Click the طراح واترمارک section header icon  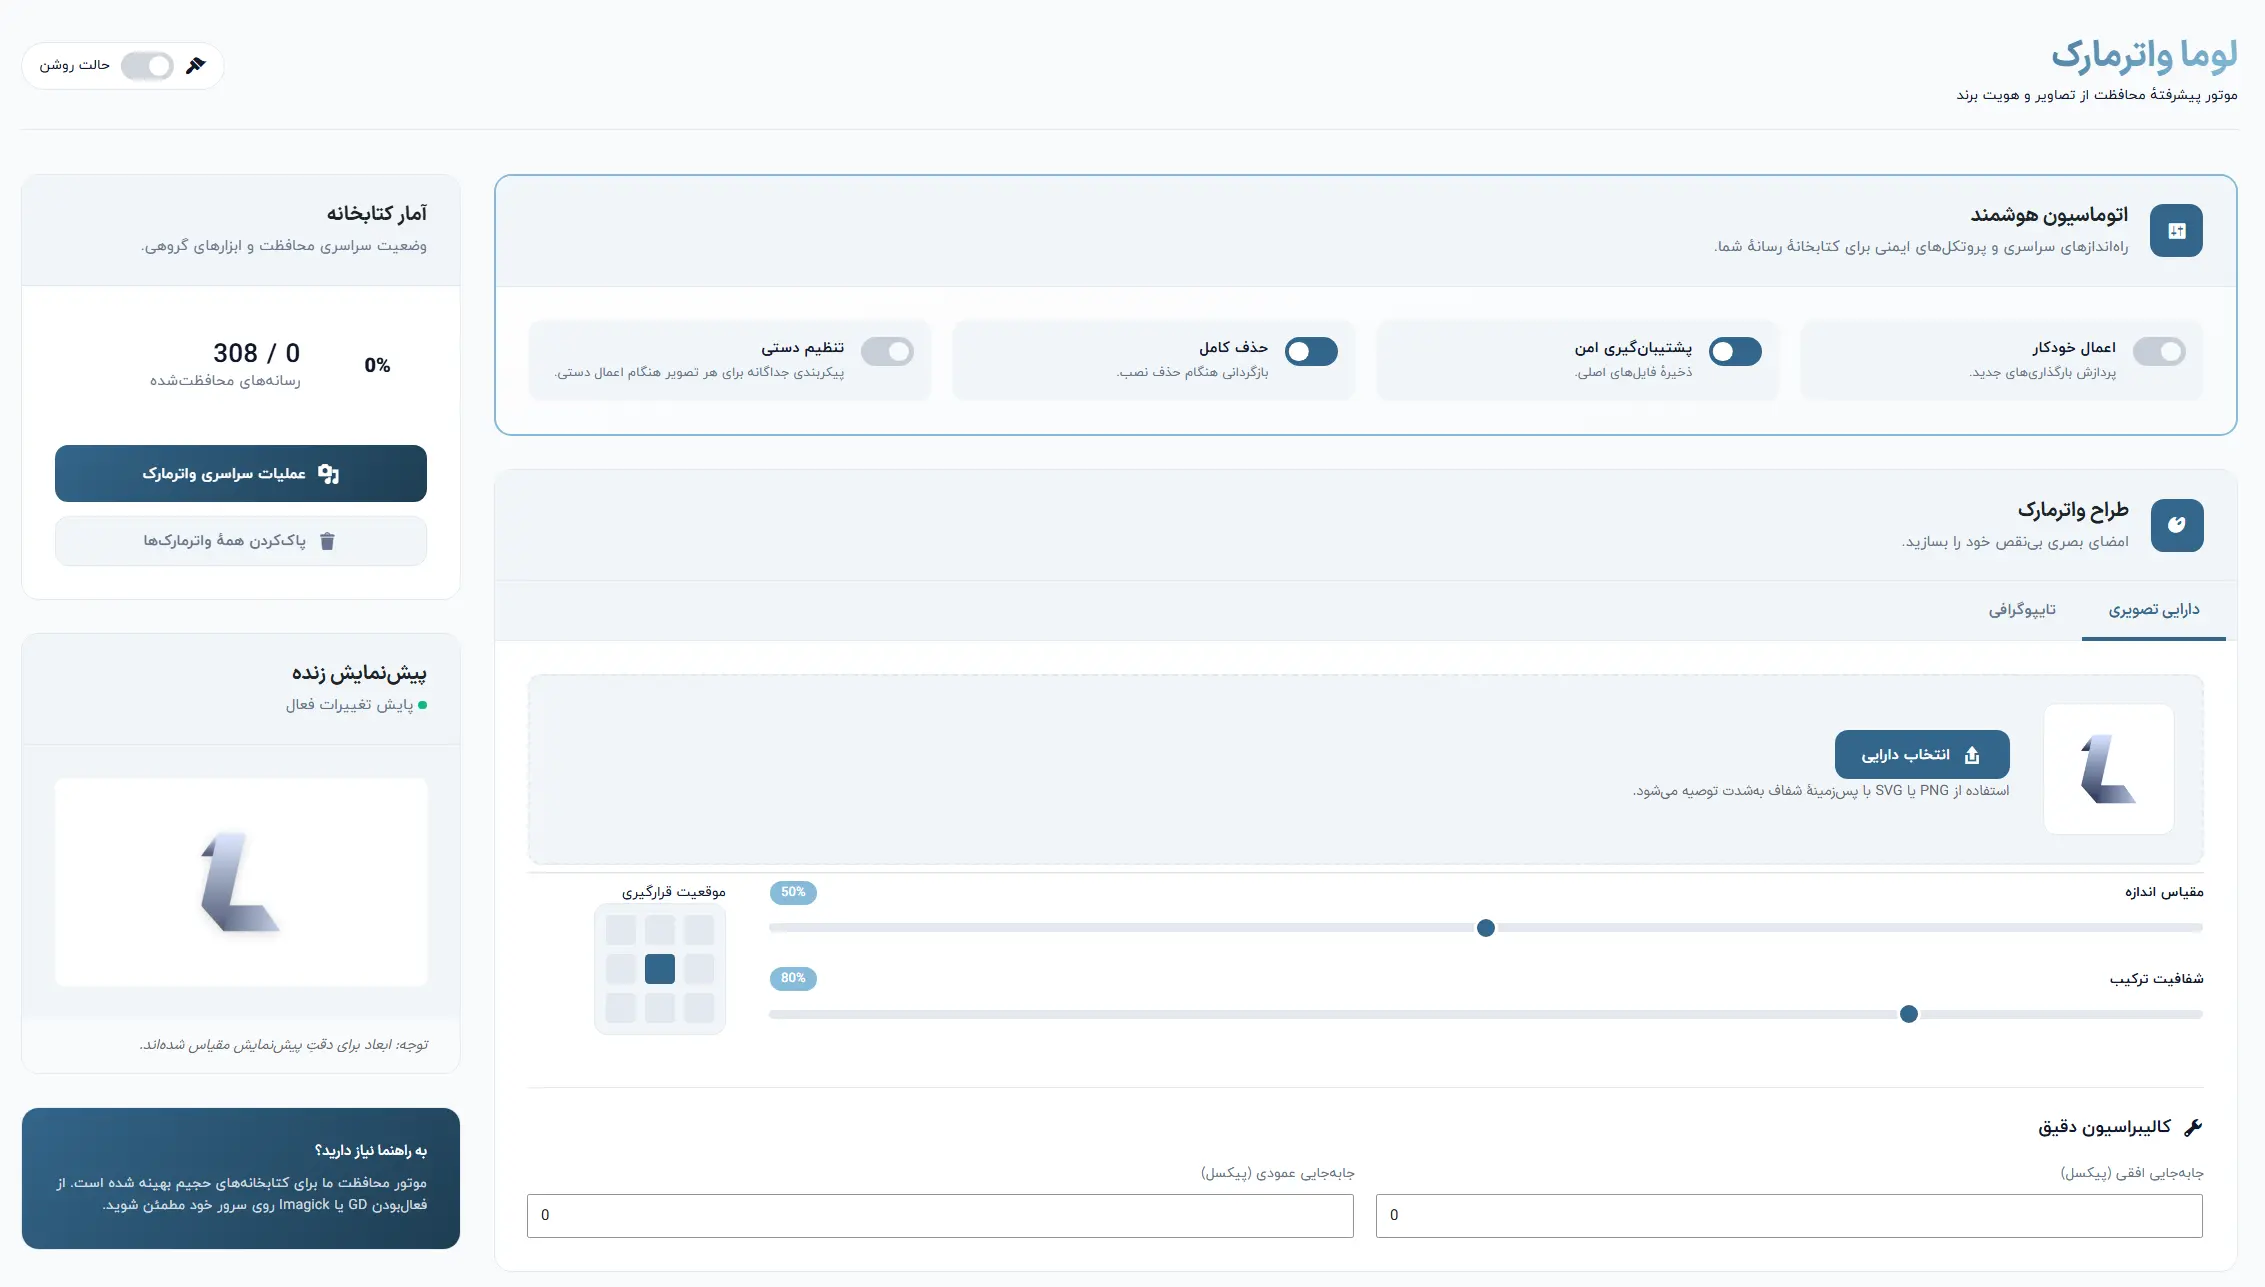2177,525
